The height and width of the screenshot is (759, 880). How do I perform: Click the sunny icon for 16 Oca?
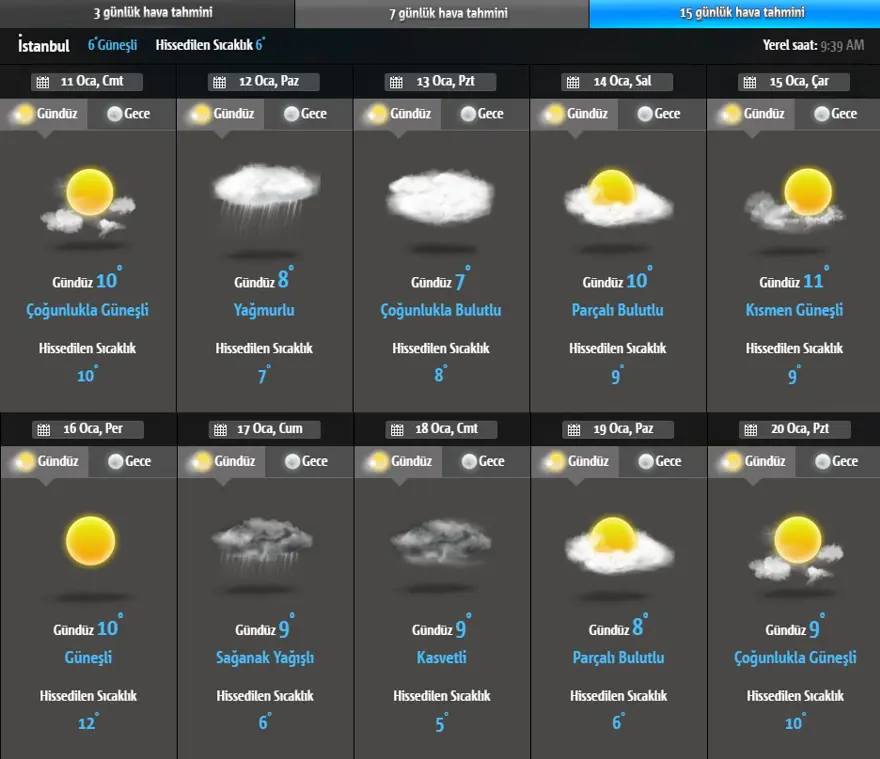91,541
